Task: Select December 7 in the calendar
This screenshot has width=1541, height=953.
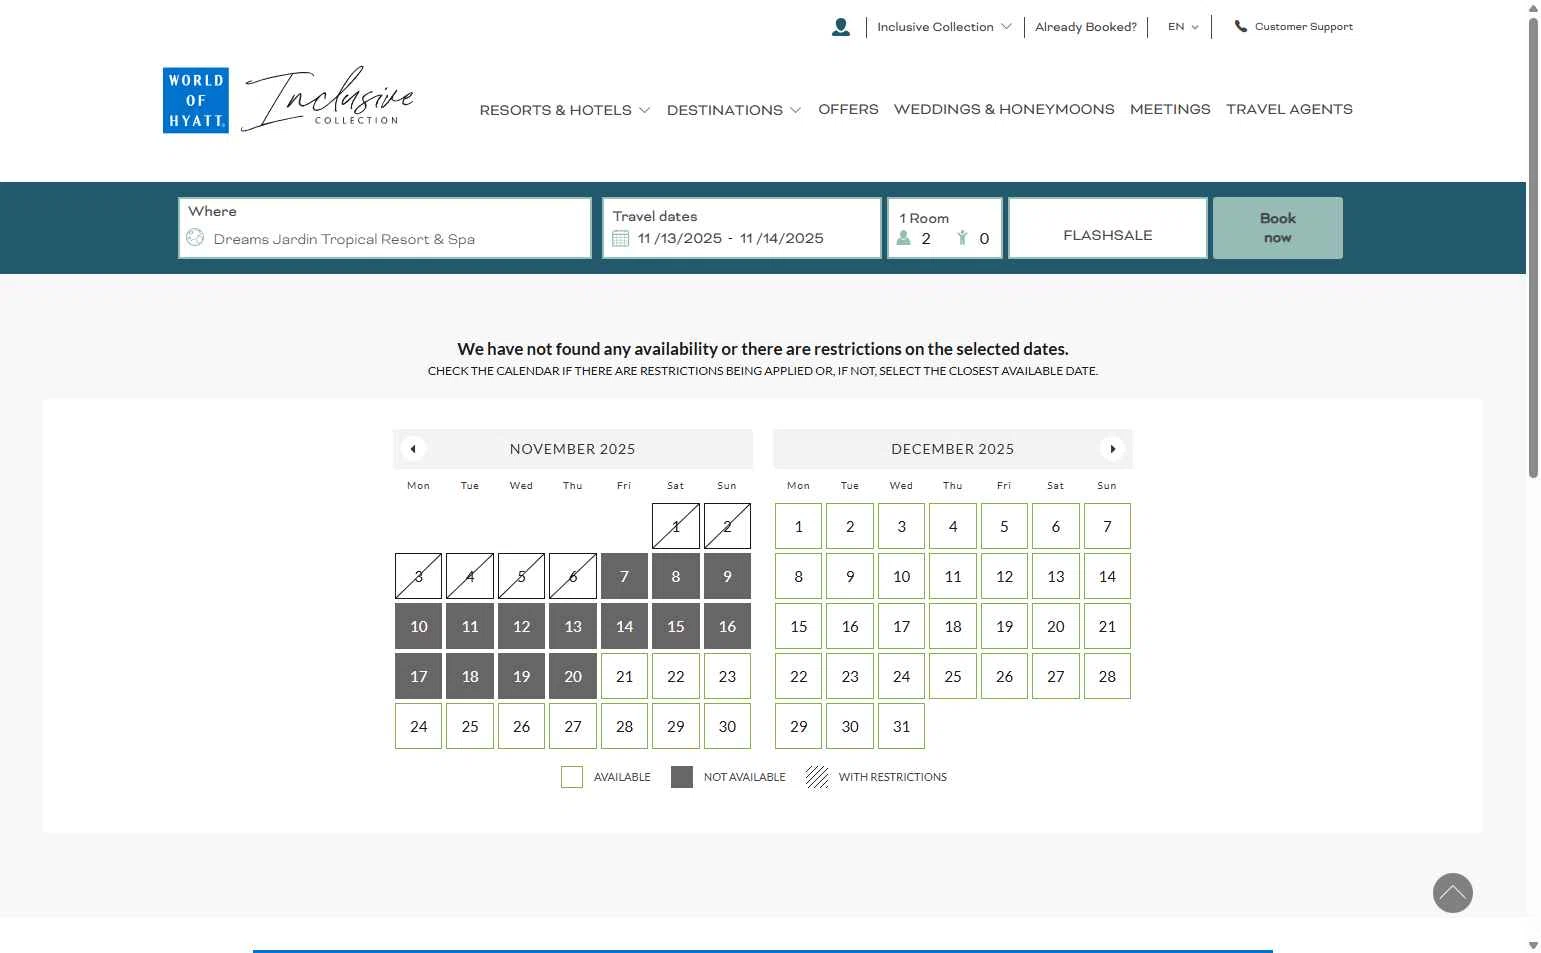Action: click(x=1107, y=526)
